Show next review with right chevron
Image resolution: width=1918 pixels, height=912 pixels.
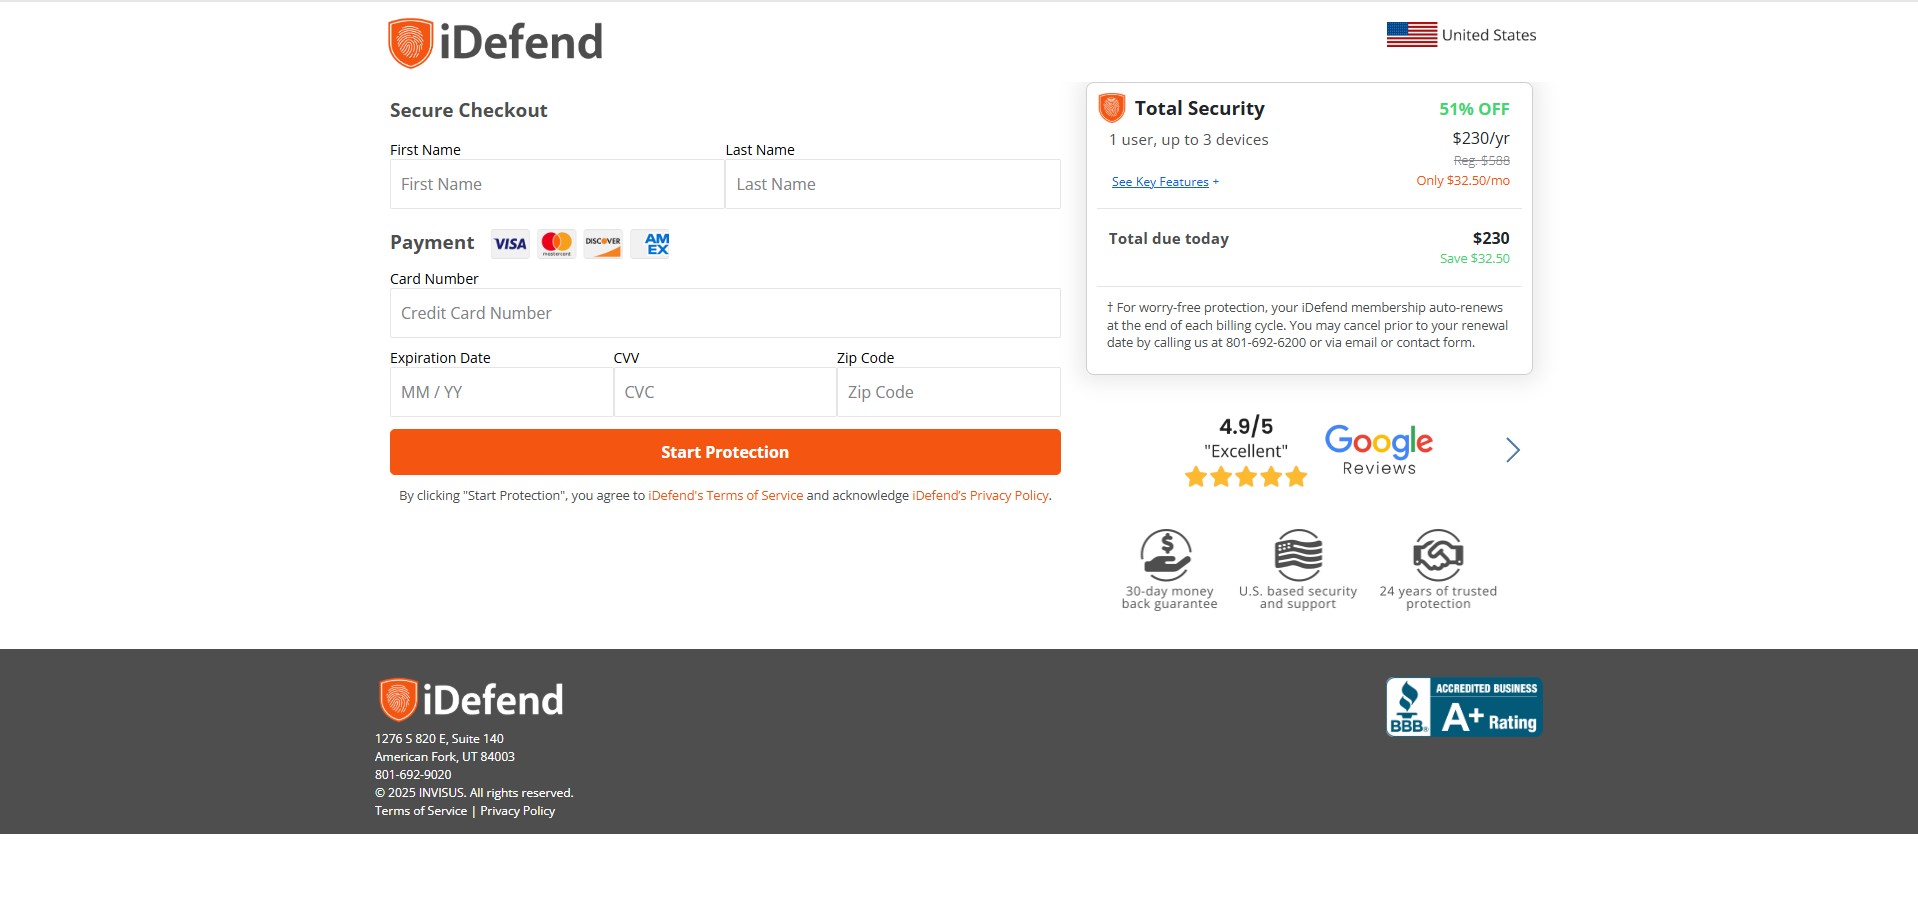1512,450
